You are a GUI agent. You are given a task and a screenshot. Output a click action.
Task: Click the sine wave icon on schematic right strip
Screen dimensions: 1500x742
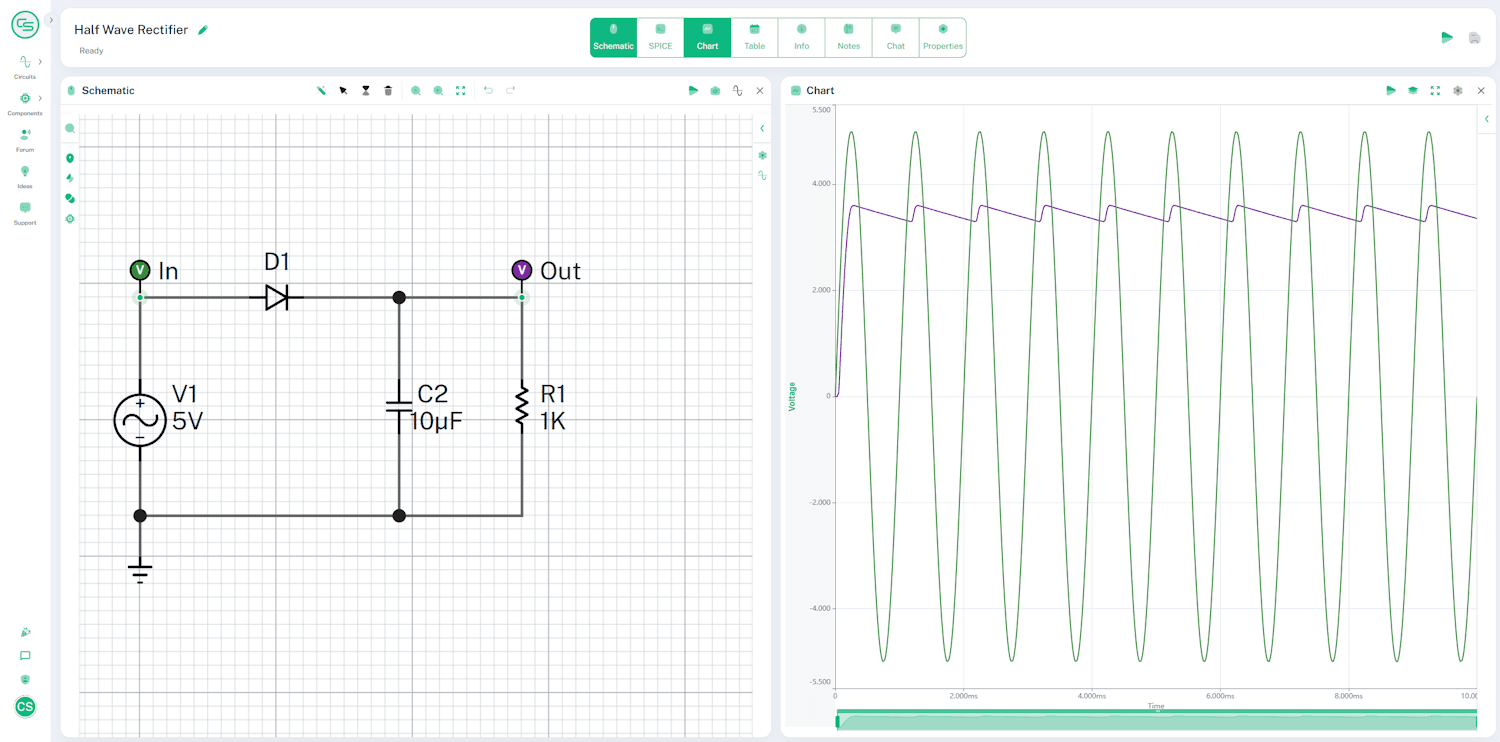[x=762, y=175]
